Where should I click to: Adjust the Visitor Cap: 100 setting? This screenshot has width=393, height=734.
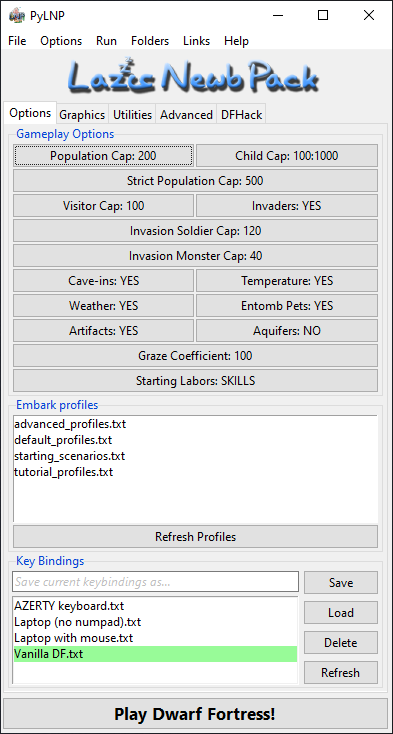click(103, 206)
